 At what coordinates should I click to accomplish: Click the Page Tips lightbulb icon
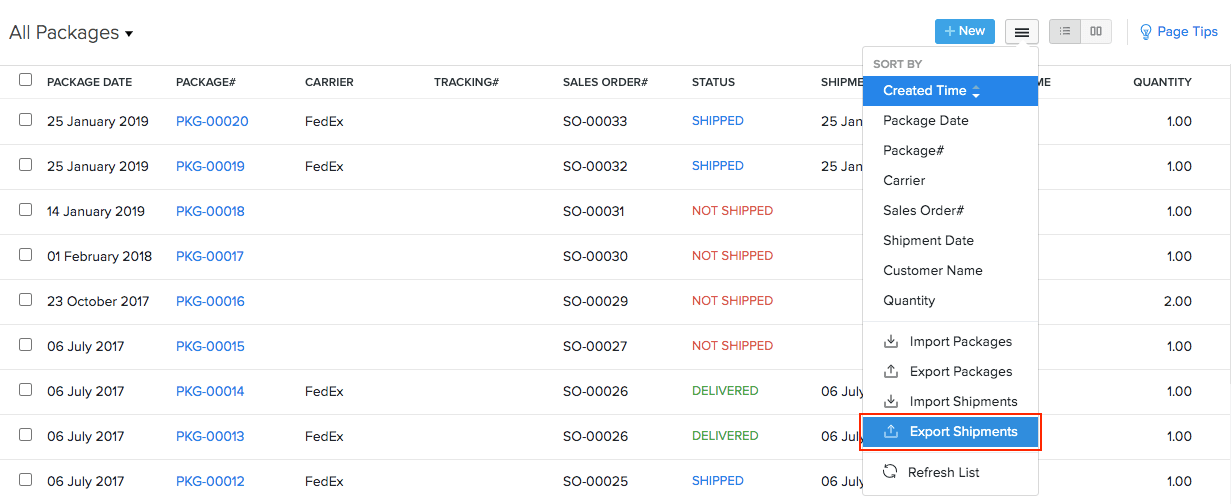click(x=1146, y=32)
